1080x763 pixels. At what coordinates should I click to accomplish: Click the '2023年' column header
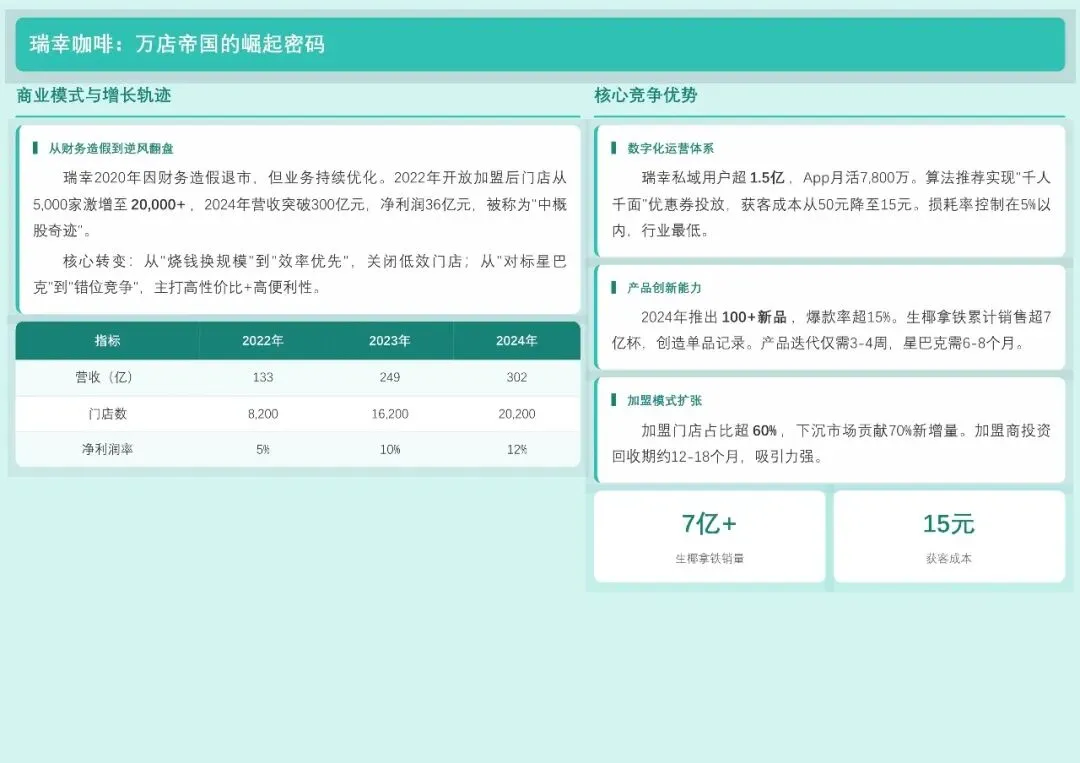(x=389, y=341)
